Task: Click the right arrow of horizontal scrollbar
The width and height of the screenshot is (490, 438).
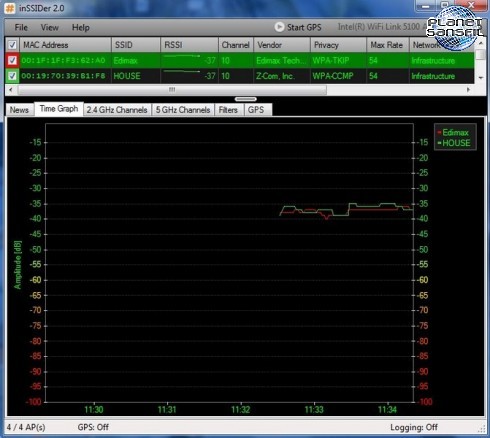Action: (468, 90)
